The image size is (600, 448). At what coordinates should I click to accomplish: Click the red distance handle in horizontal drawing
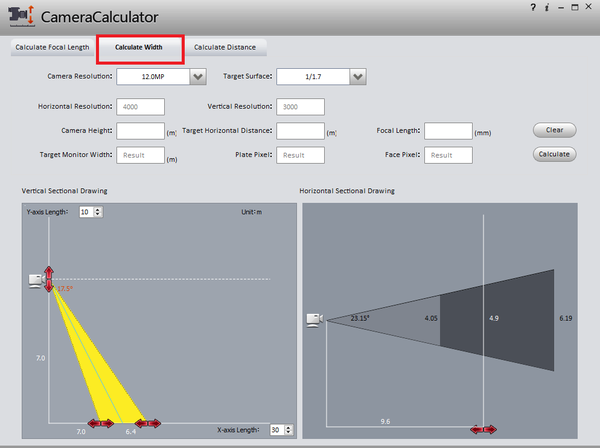tap(484, 430)
